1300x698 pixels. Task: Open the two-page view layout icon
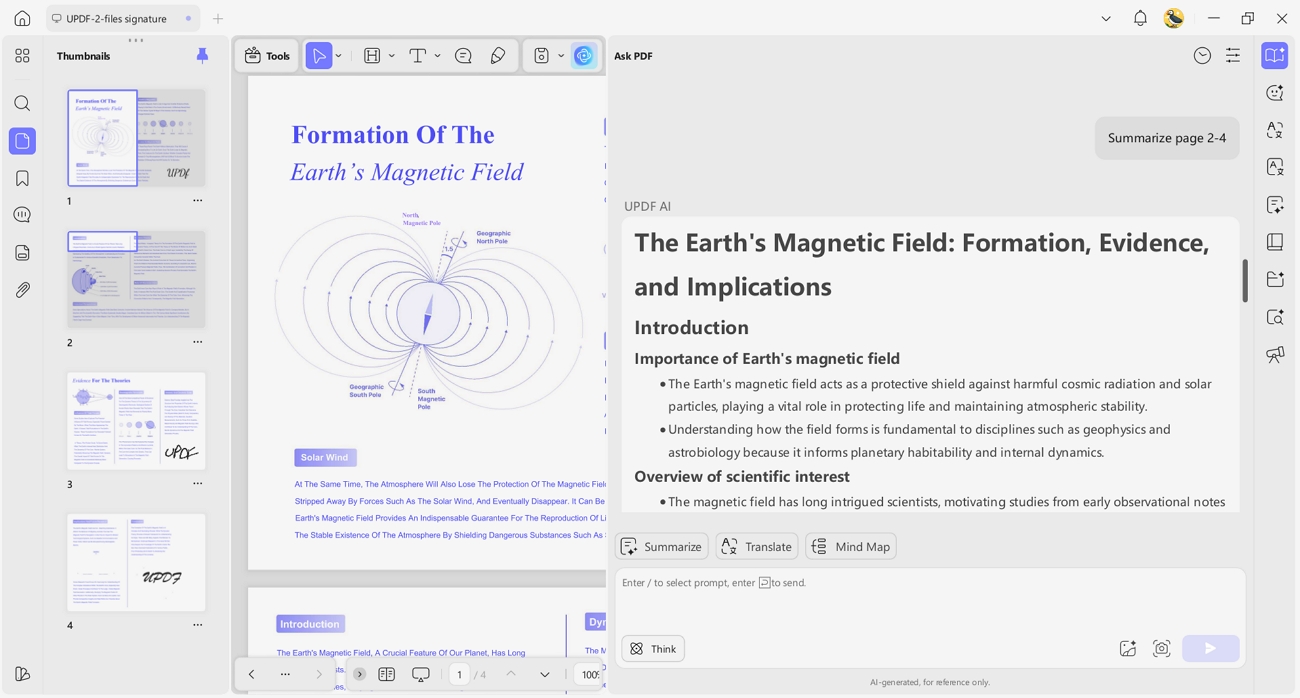coord(387,675)
